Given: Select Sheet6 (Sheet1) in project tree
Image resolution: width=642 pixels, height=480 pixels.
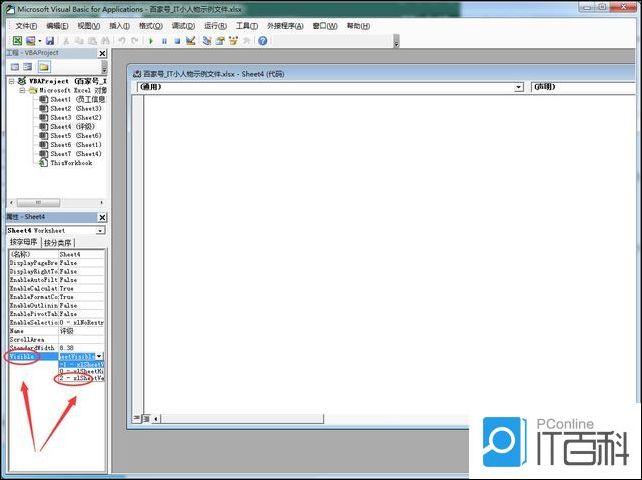Looking at the screenshot, I should click(70, 145).
